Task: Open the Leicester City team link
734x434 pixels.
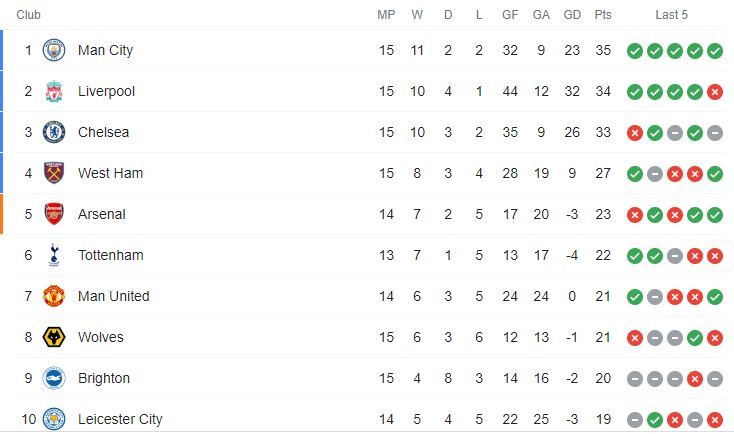Action: click(119, 419)
